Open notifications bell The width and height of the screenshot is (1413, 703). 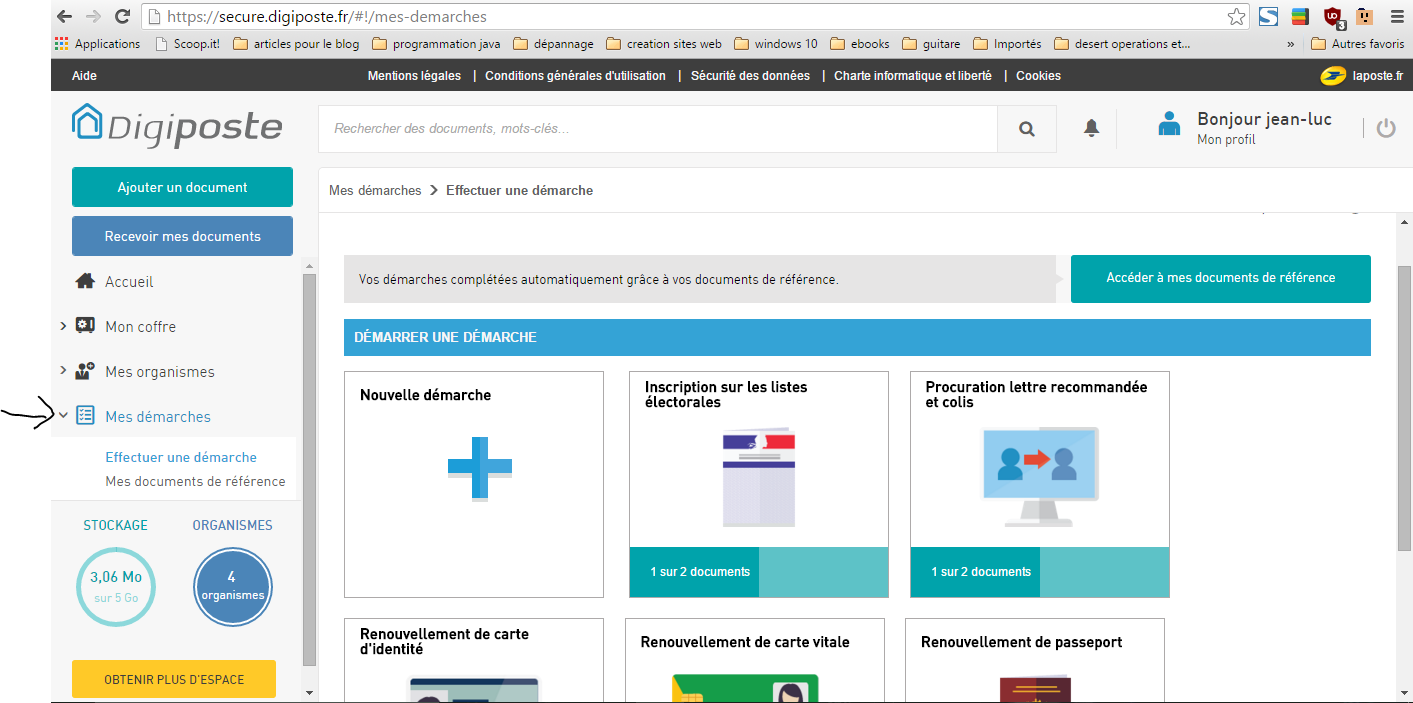point(1092,127)
